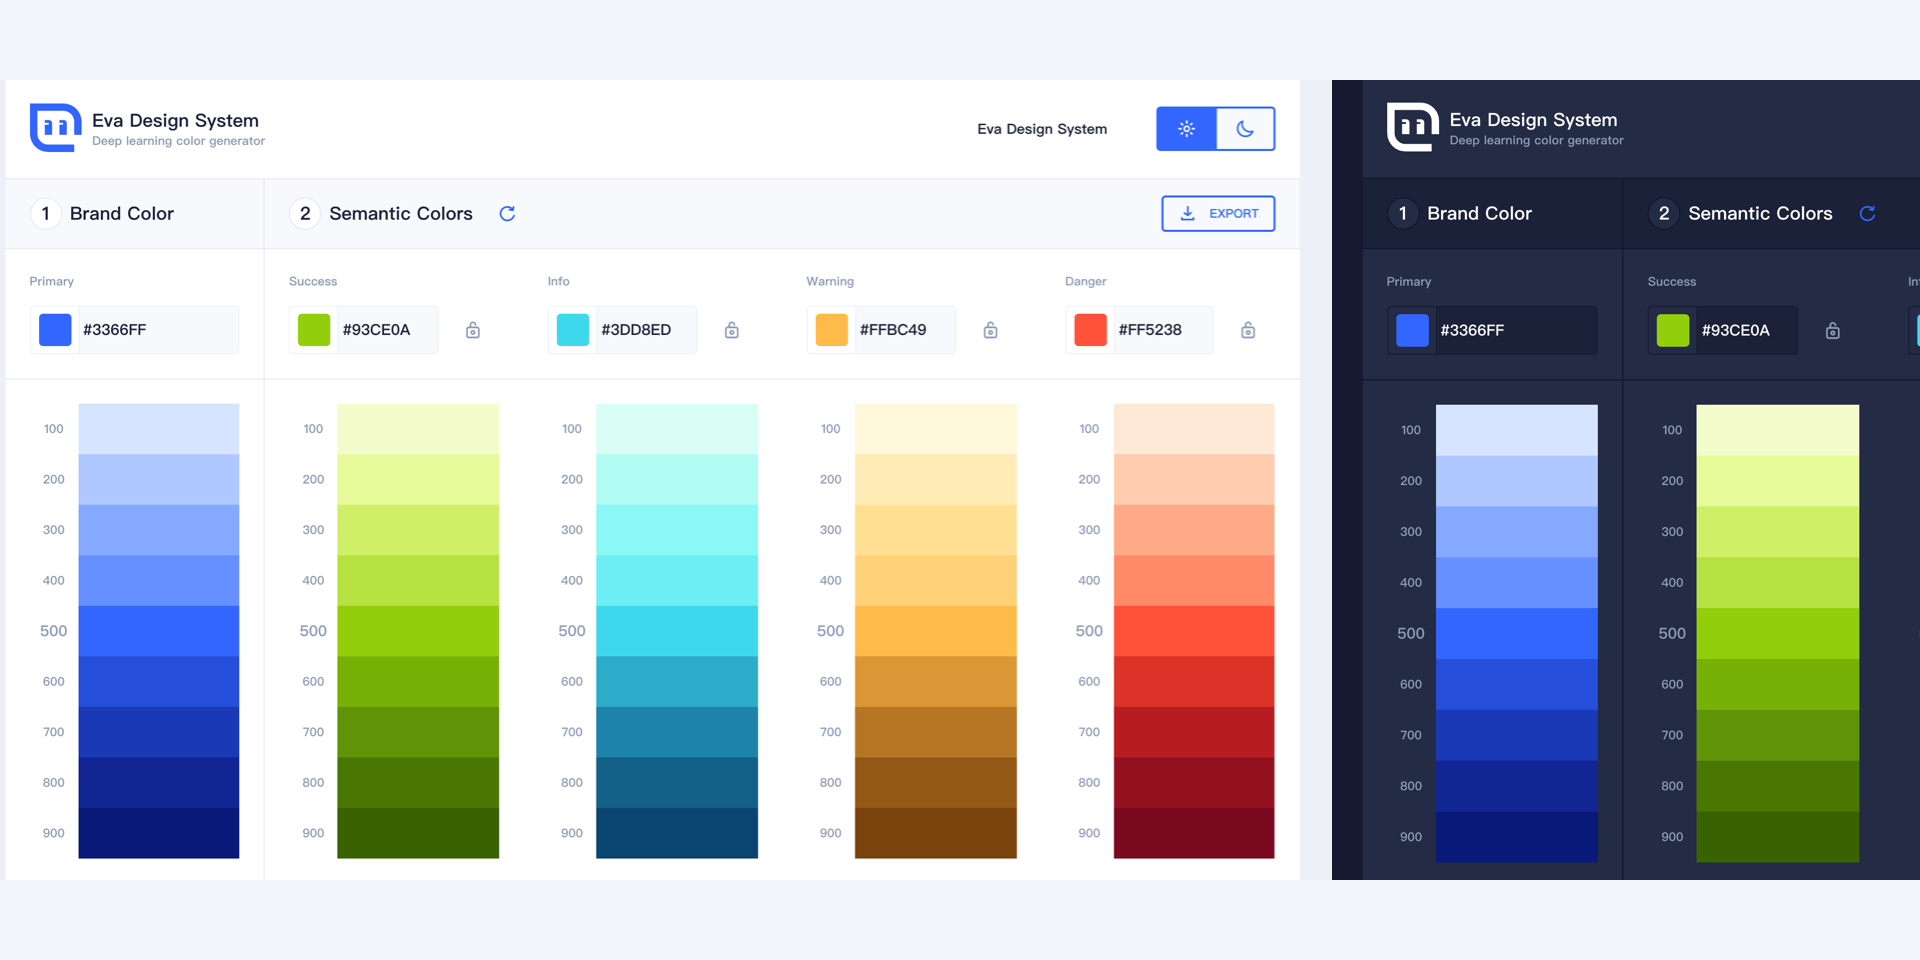The image size is (1920, 960).
Task: Click the Eva logo in dark panel
Action: pyautogui.click(x=1412, y=127)
